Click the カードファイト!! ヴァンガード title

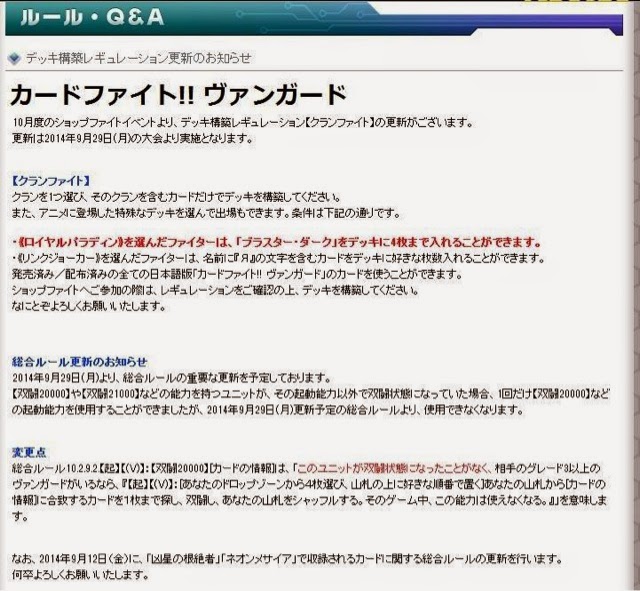pos(178,95)
